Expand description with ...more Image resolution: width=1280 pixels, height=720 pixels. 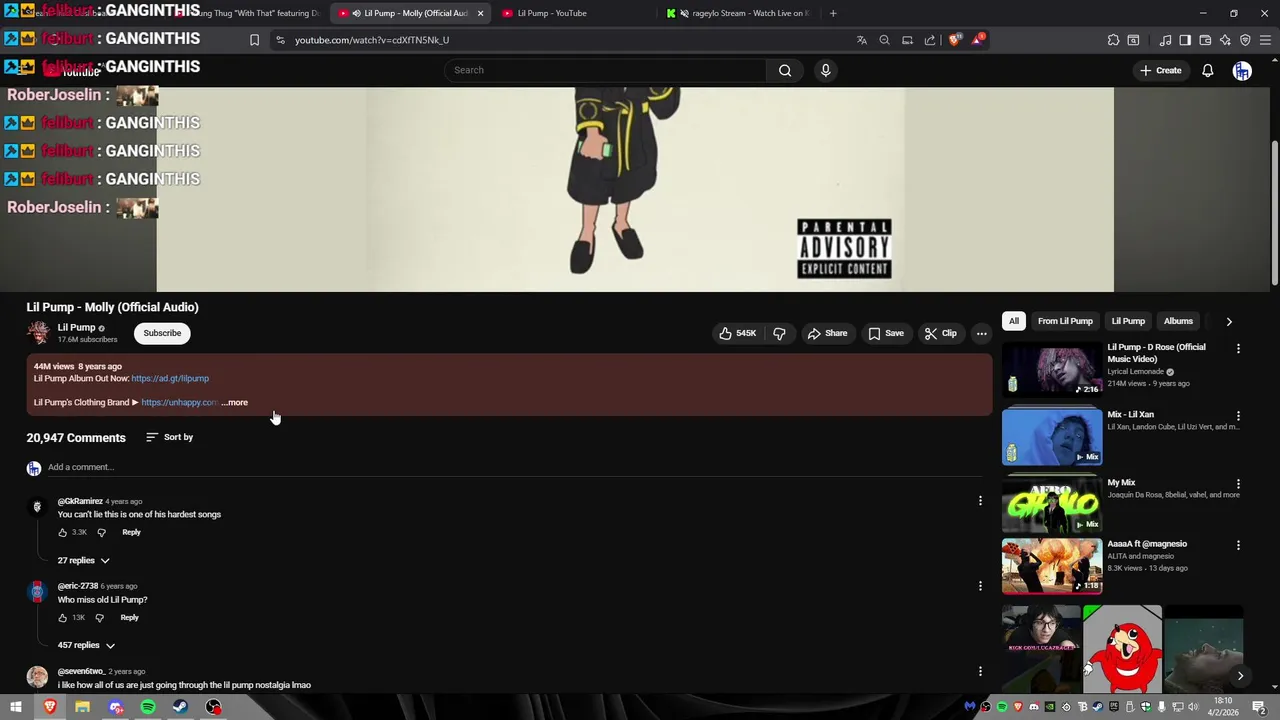pos(235,402)
